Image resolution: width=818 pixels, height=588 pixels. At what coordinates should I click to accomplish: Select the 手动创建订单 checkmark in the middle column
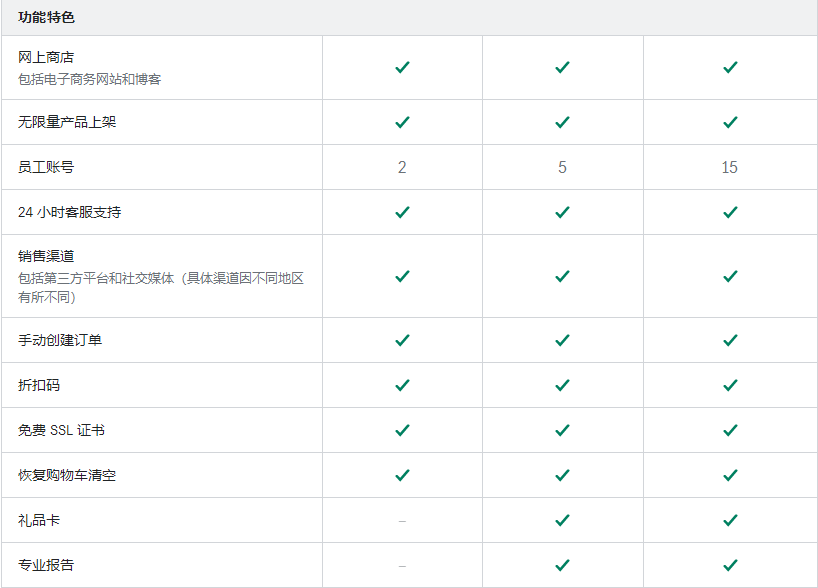(x=564, y=340)
